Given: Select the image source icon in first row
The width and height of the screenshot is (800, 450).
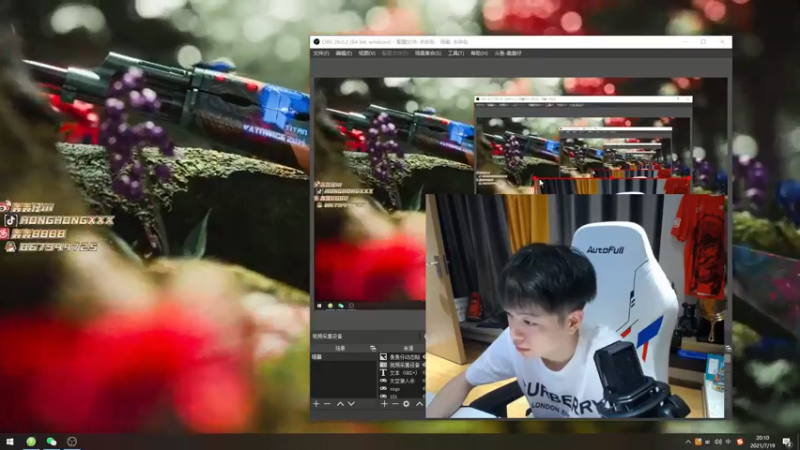Looking at the screenshot, I should (383, 357).
